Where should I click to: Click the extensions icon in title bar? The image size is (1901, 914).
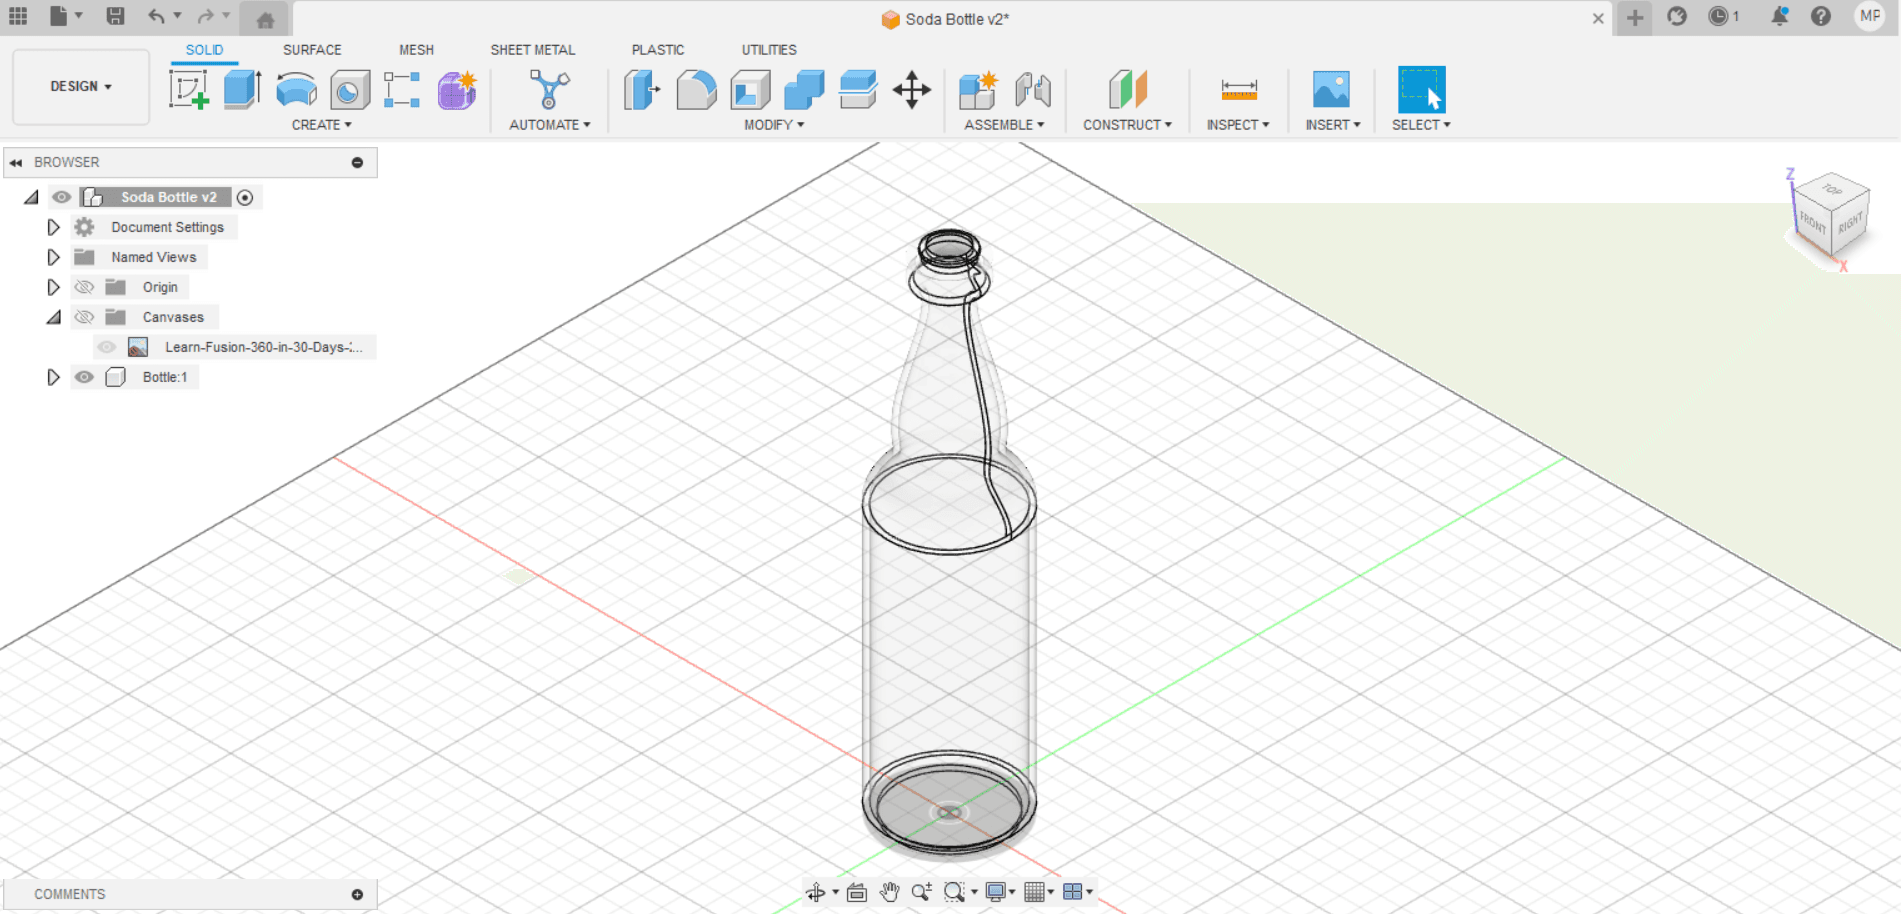(1677, 16)
